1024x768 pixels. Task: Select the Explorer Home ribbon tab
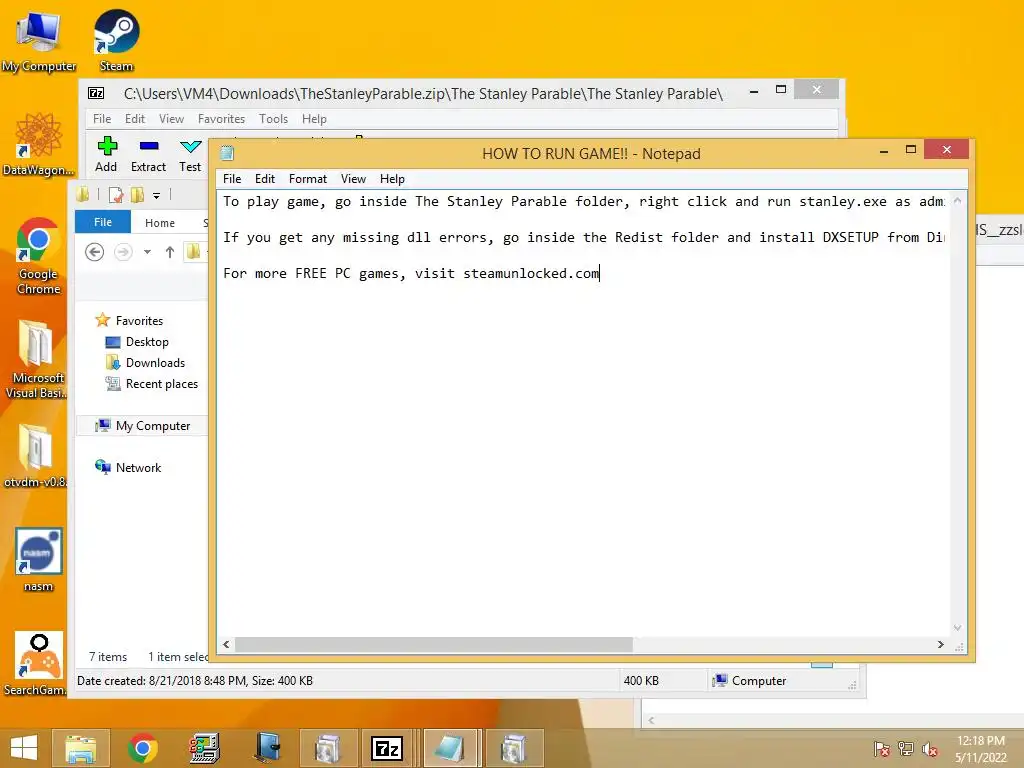tap(160, 223)
